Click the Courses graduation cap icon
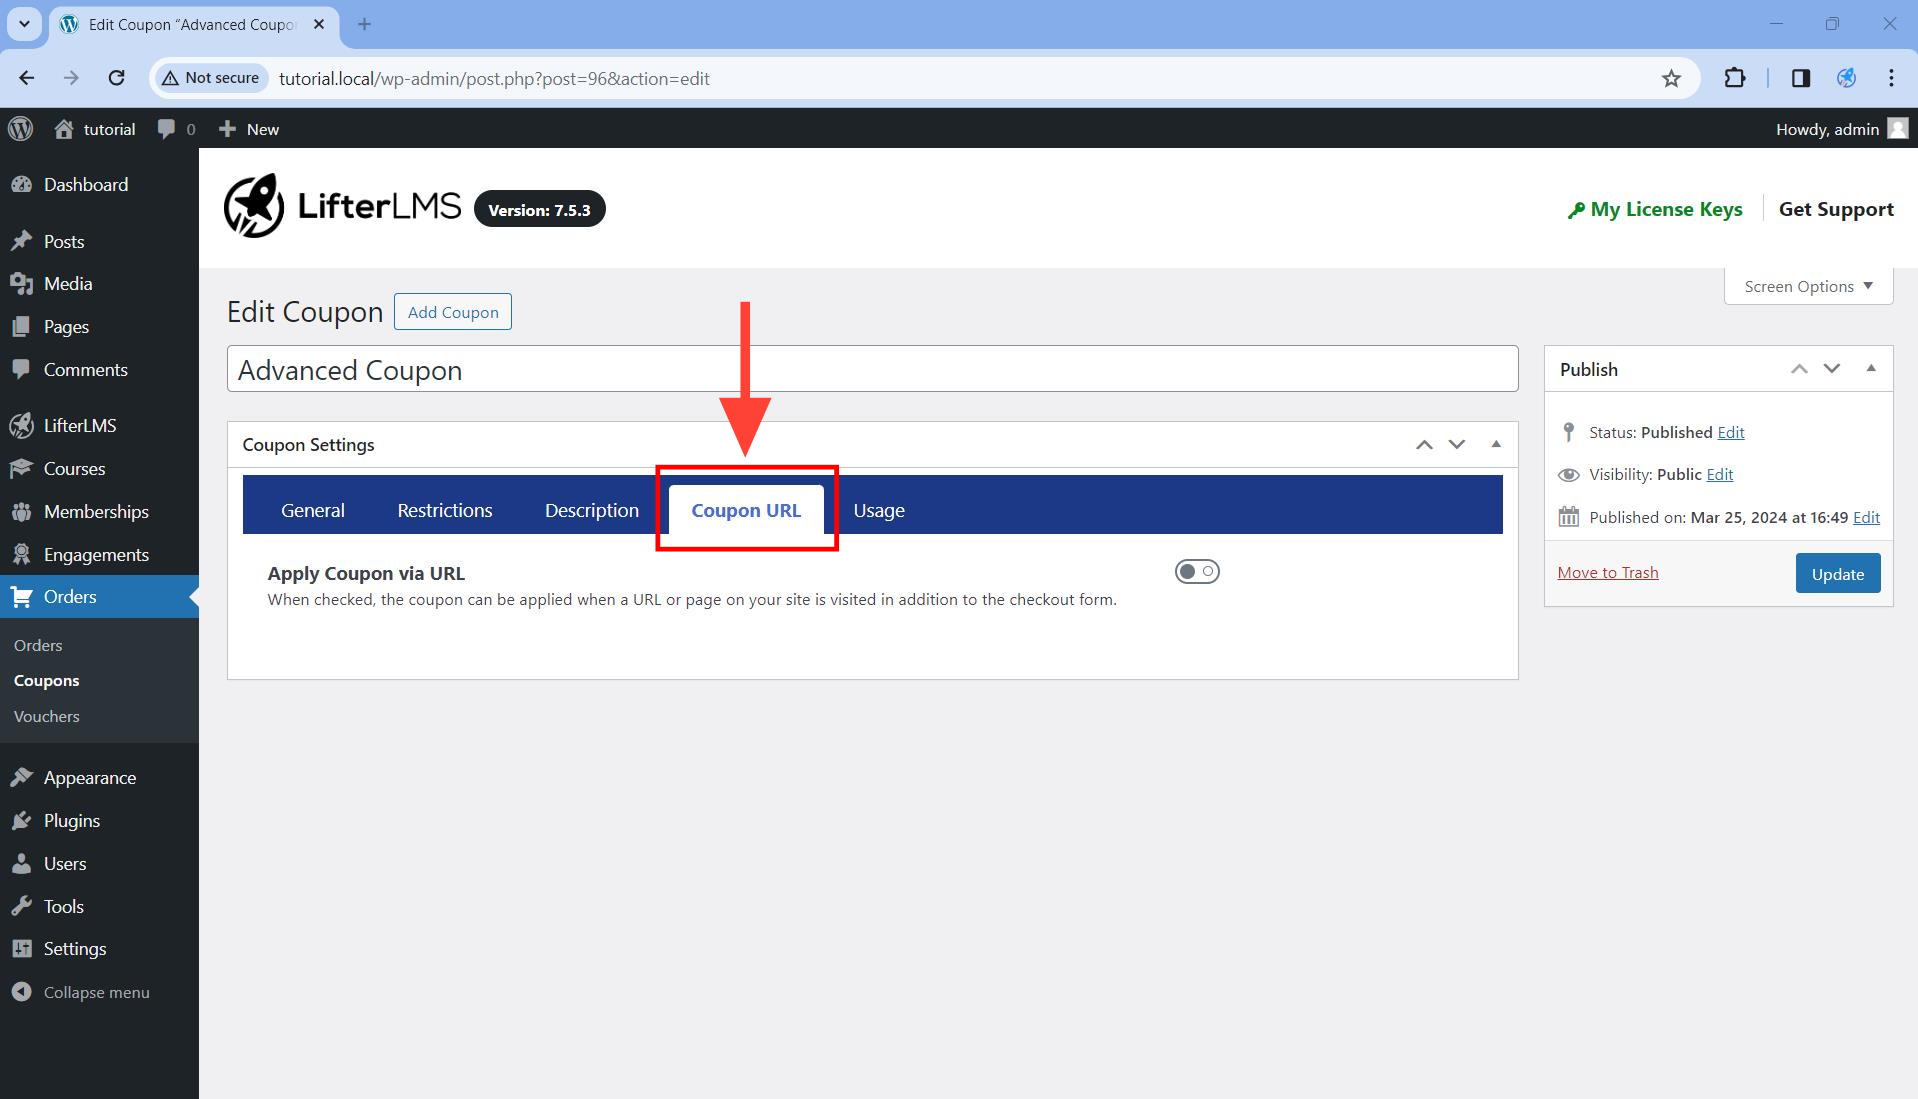Screen dimensions: 1918x1099 click(x=21, y=469)
